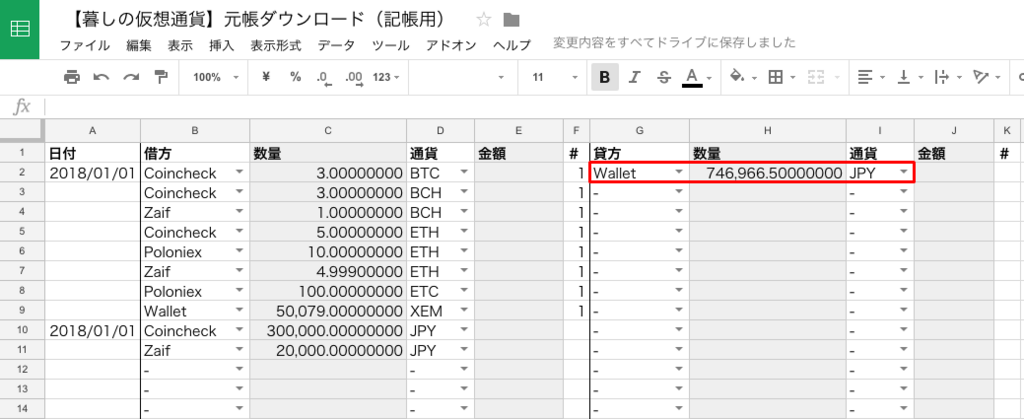The height and width of the screenshot is (419, 1024).
Task: Select cell containing 50,079.00000000
Action: 328,311
